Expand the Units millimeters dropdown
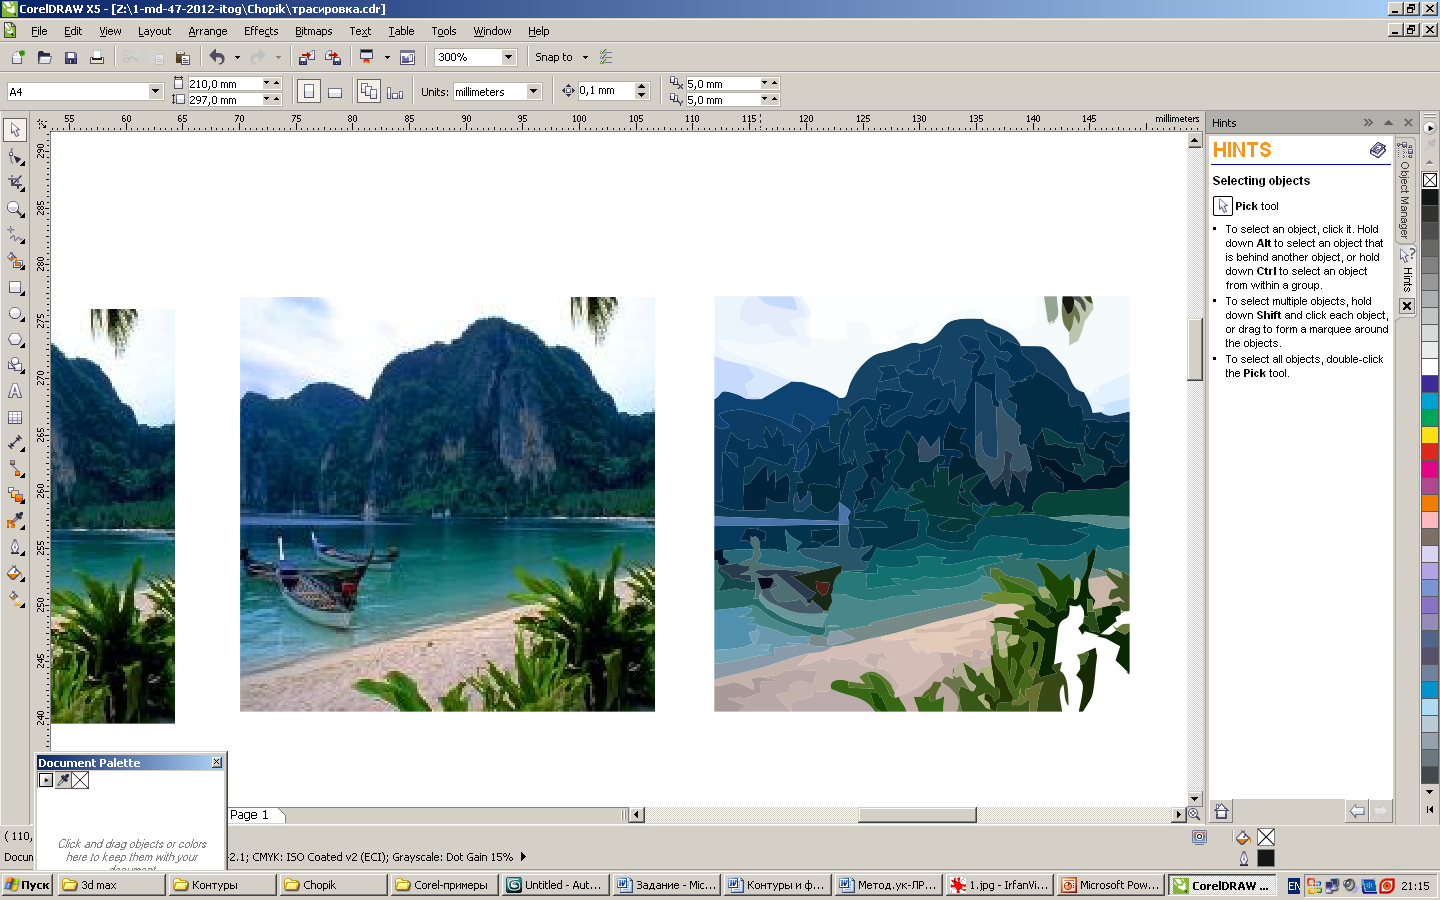The image size is (1440, 900). 533,91
